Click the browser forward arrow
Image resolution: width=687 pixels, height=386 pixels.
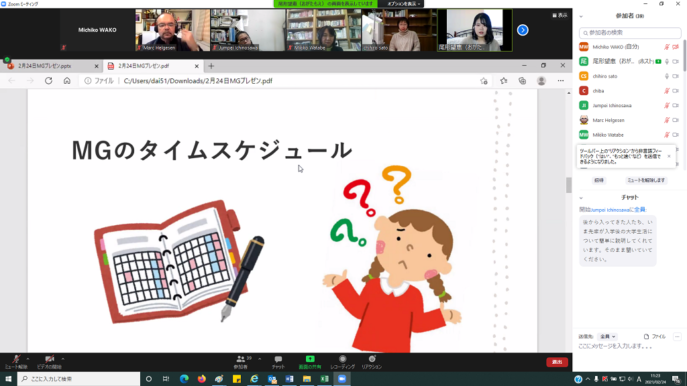pyautogui.click(x=30, y=81)
